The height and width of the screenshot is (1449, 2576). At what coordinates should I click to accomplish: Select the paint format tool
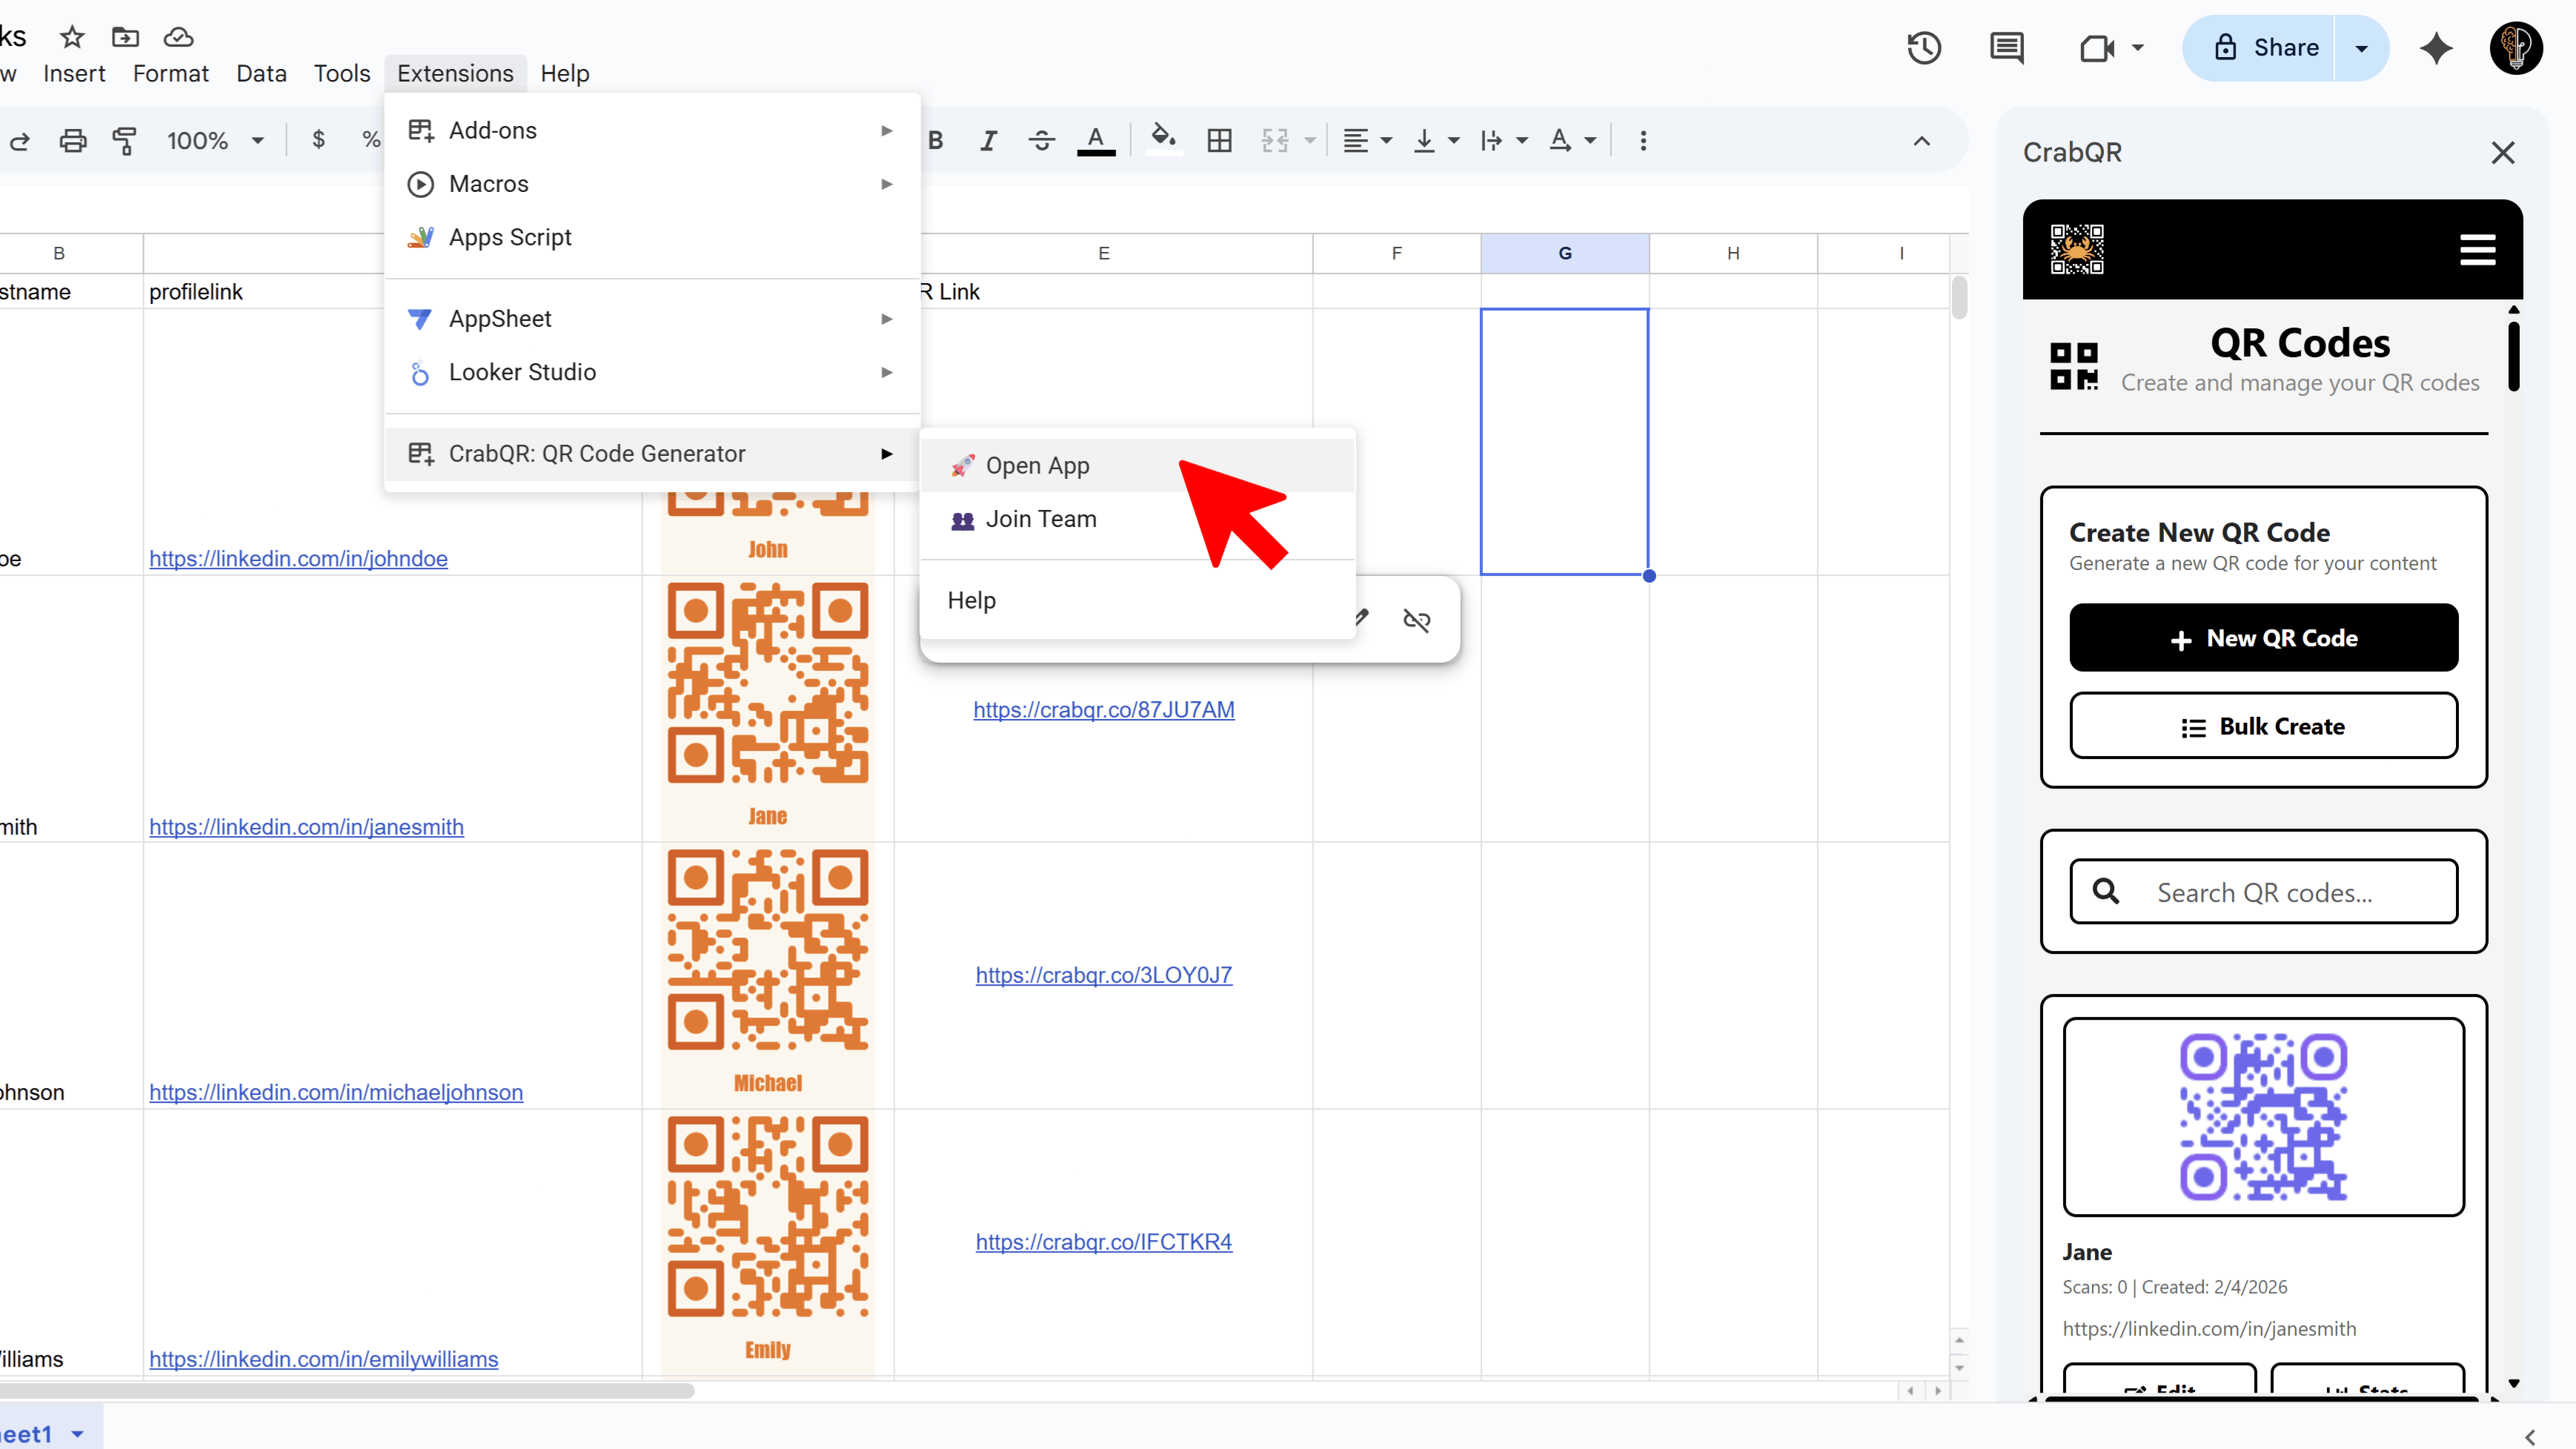124,141
